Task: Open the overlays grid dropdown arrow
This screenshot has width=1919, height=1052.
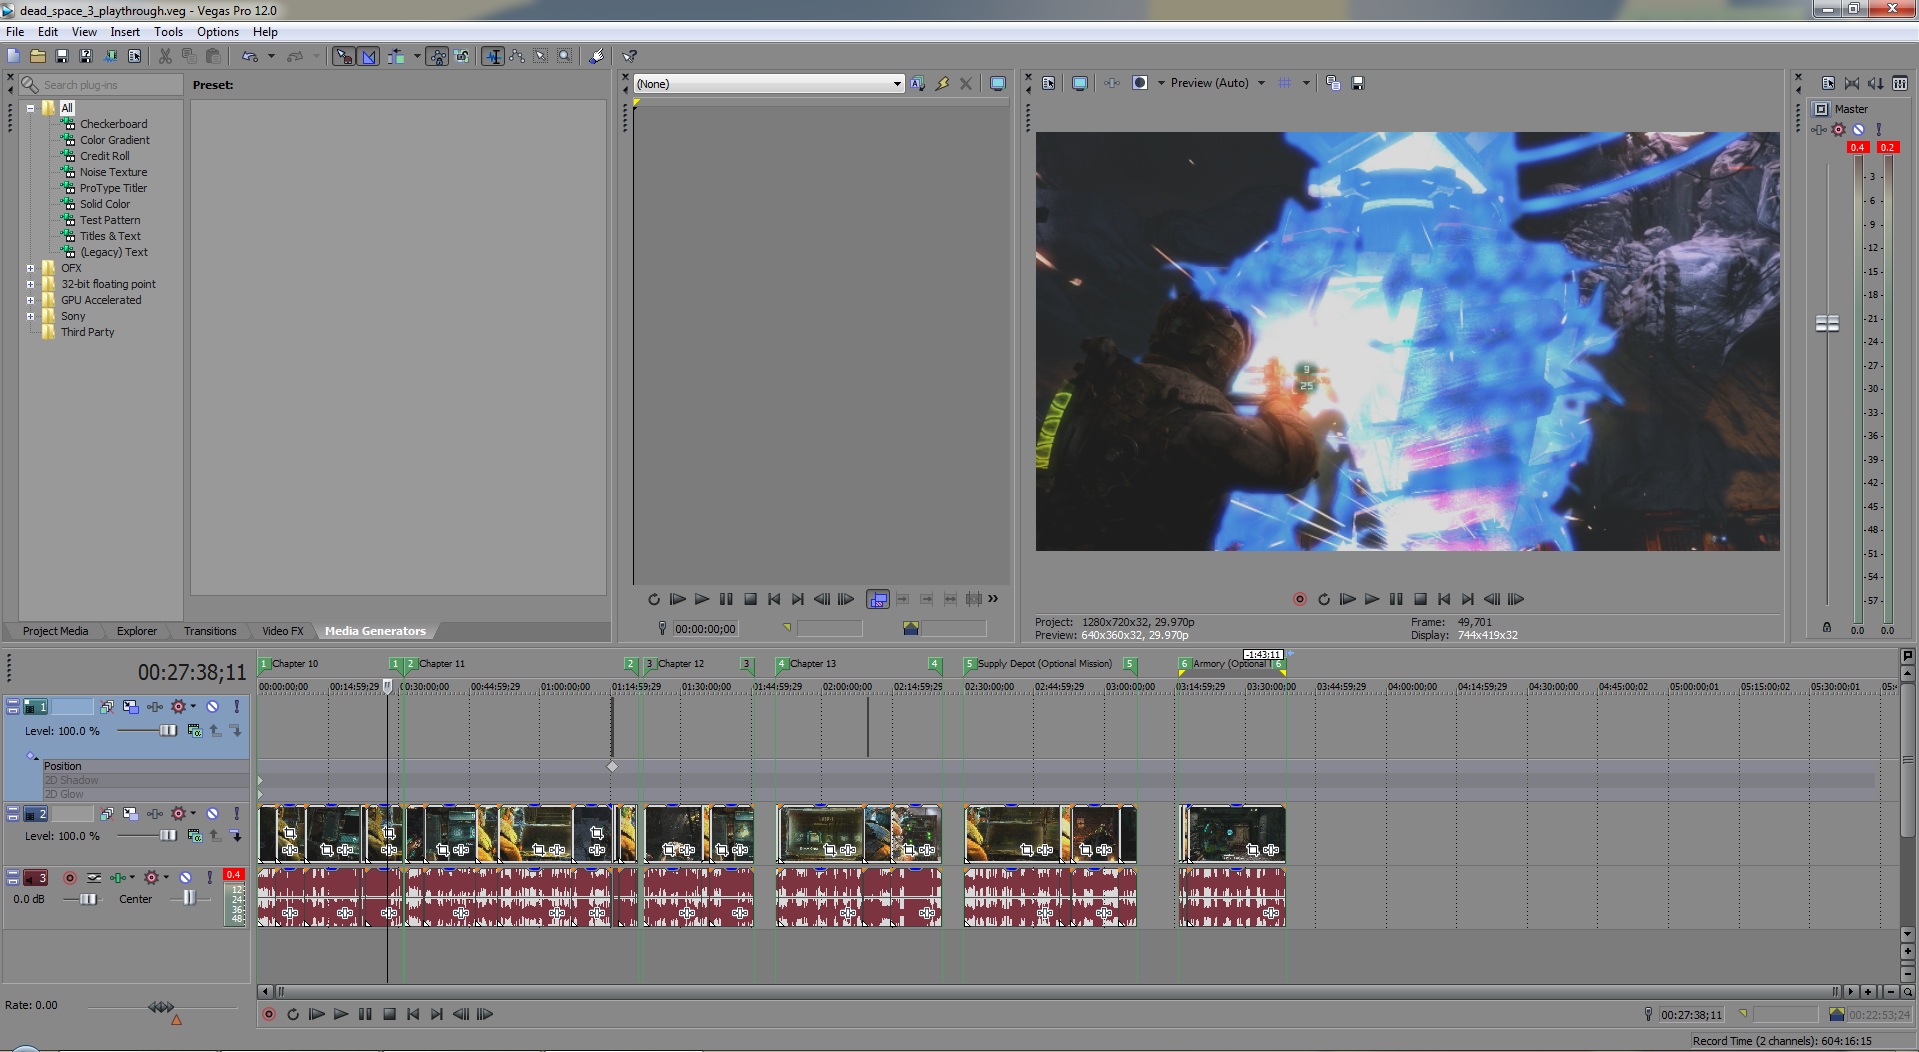Action: 1306,83
